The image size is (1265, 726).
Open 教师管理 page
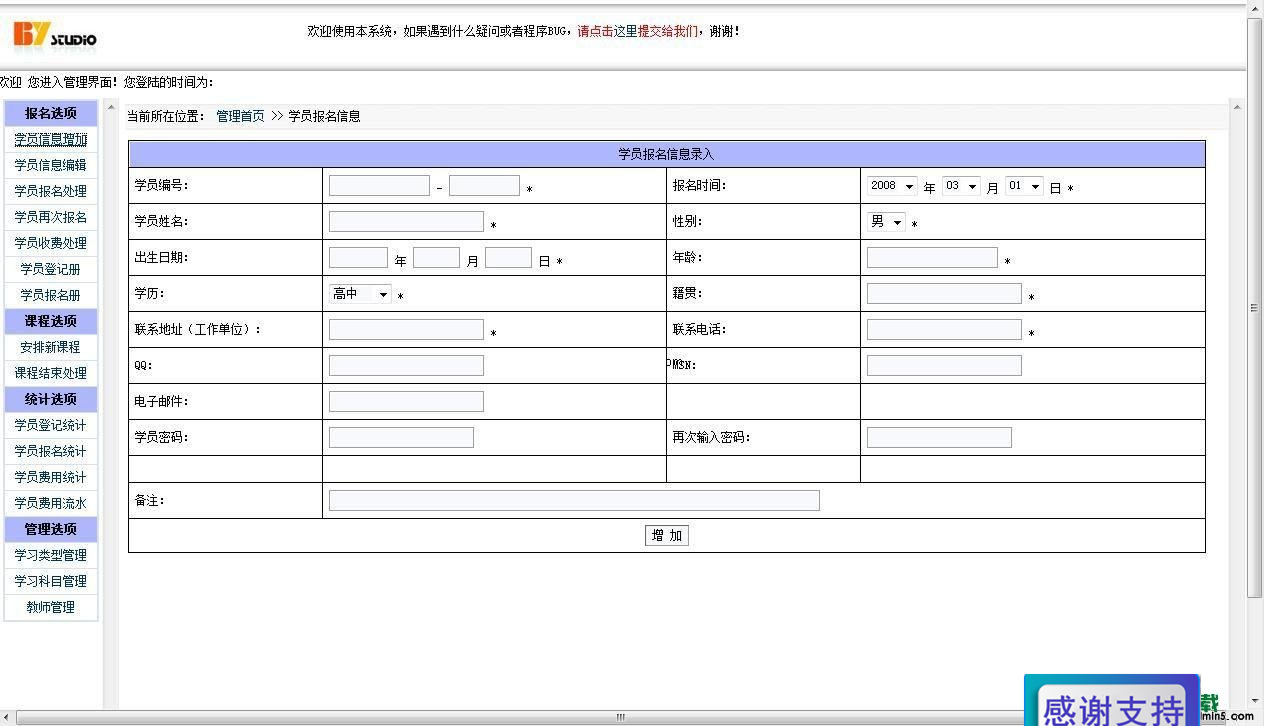click(51, 607)
